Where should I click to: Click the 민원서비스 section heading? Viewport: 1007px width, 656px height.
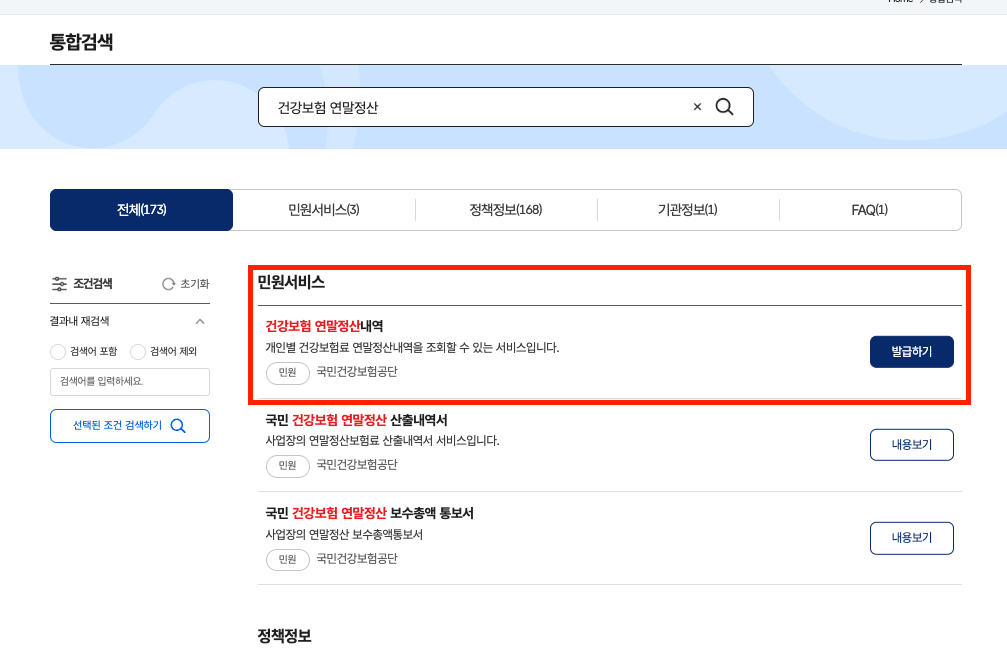pos(291,282)
